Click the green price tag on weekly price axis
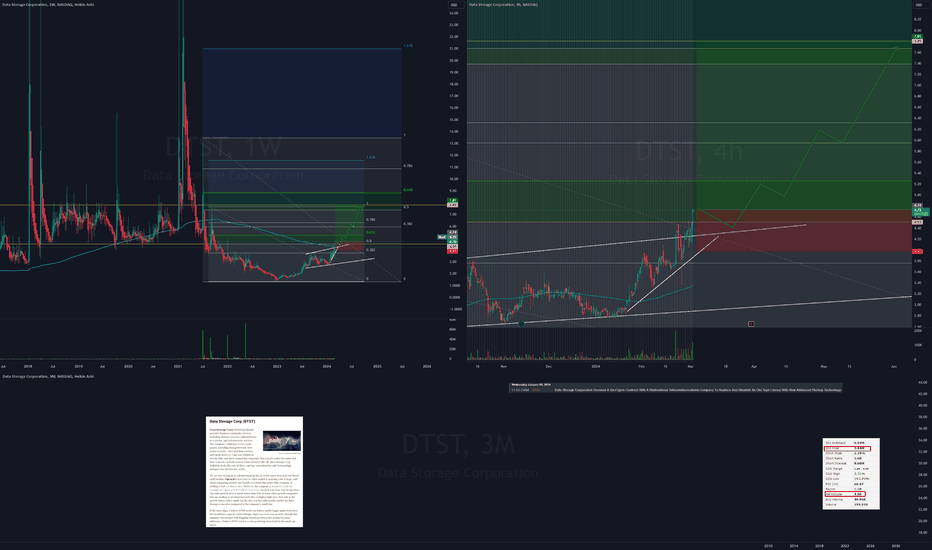 453,200
